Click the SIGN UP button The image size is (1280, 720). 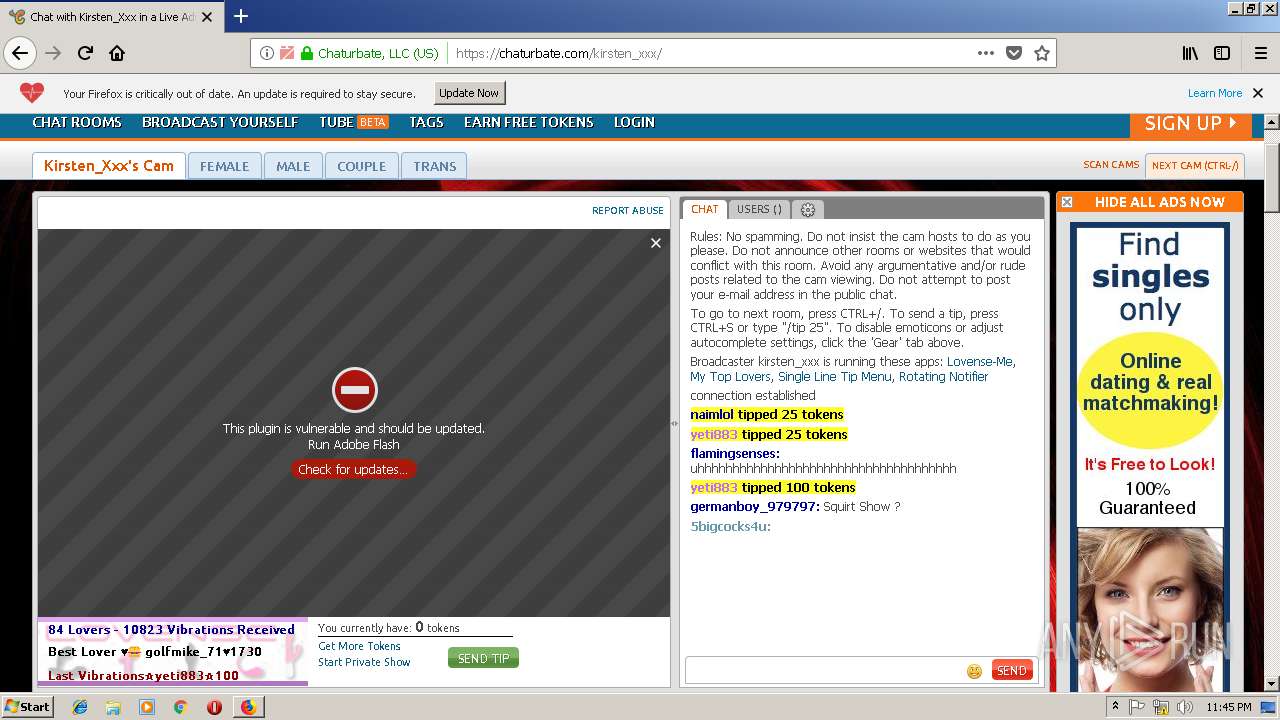coord(1190,124)
